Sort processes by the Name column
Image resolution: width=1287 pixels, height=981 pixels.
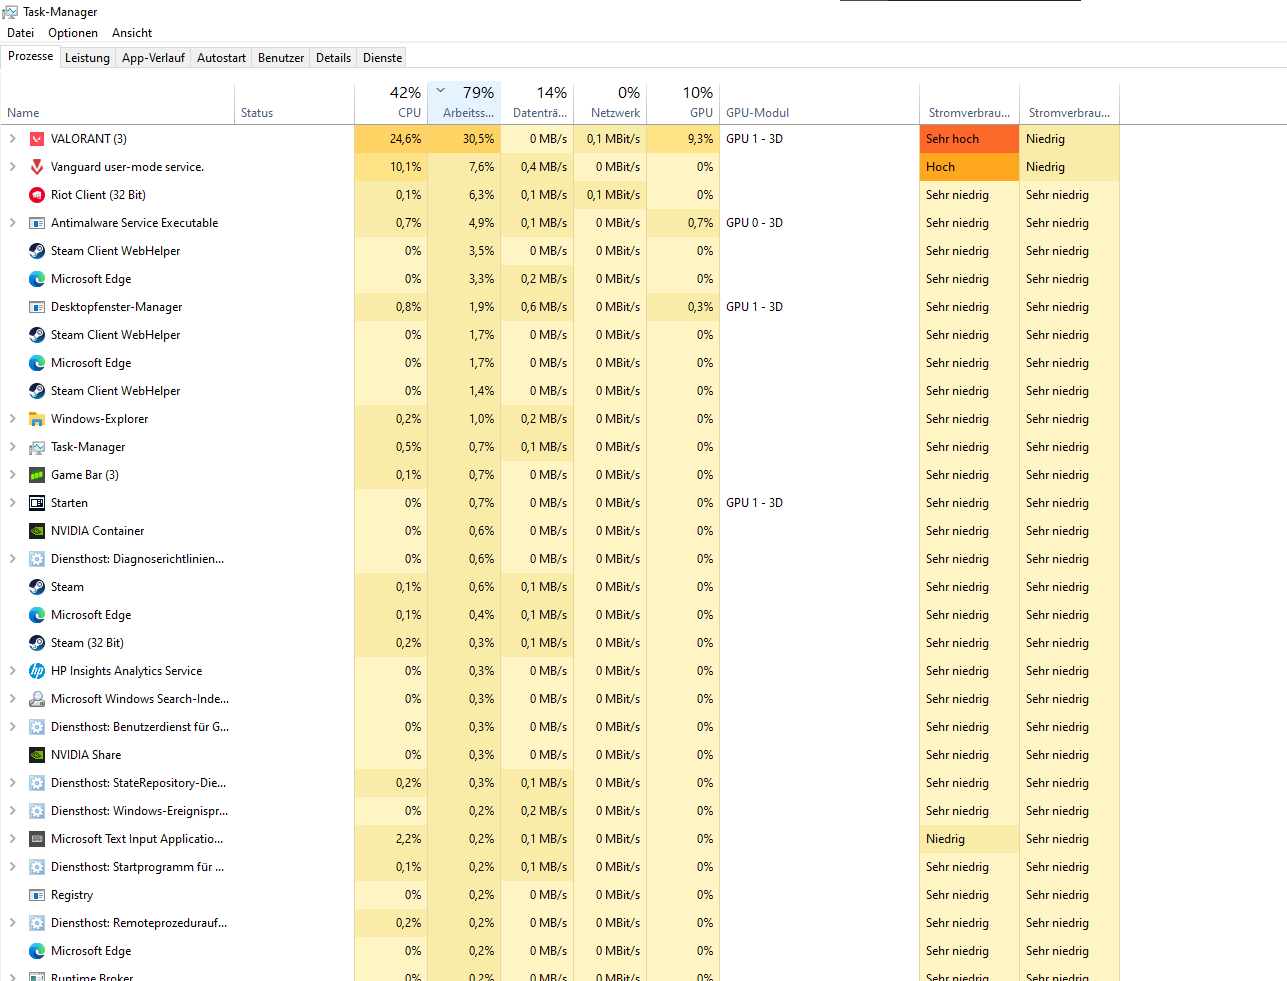pos(117,103)
